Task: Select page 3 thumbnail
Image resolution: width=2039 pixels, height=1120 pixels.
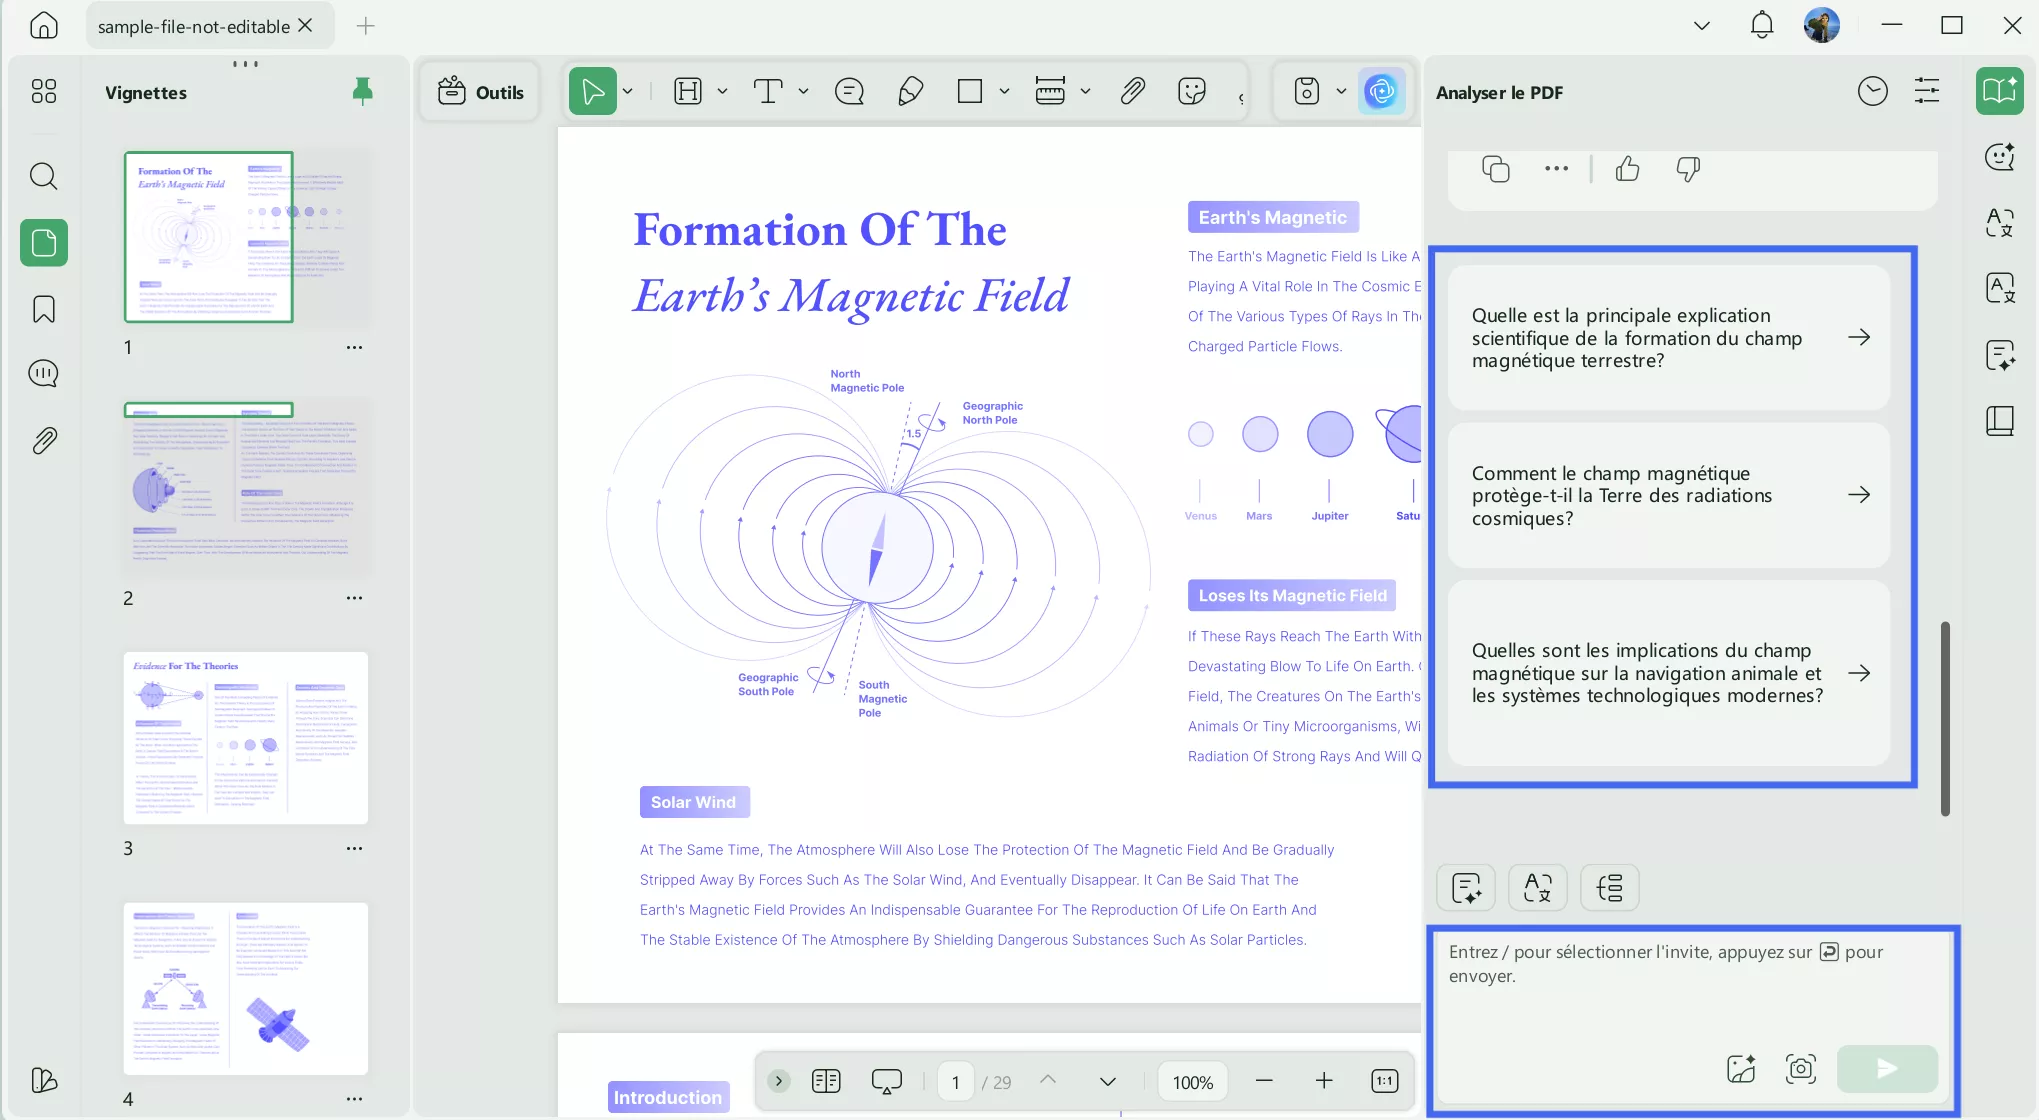Action: [x=245, y=738]
